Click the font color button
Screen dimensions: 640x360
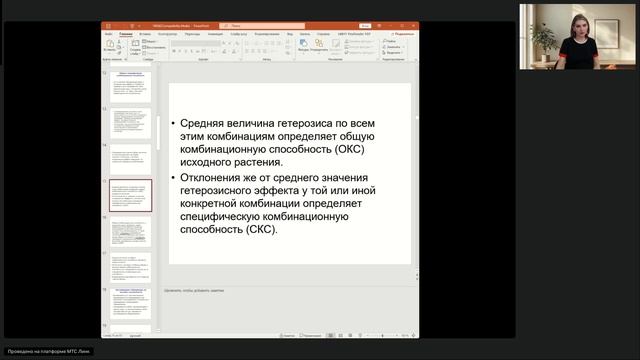pos(234,51)
